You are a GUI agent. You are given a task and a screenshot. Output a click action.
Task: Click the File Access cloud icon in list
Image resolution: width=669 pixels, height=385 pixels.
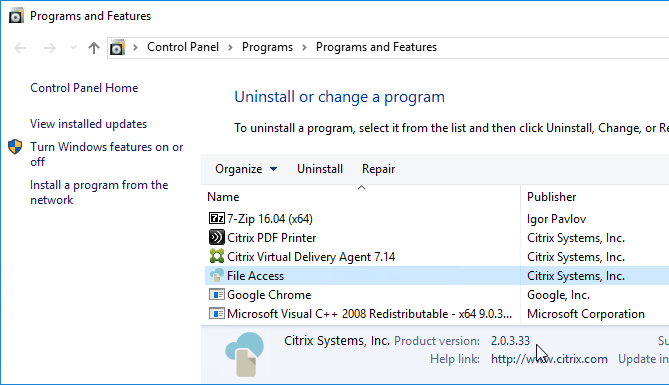(x=217, y=275)
